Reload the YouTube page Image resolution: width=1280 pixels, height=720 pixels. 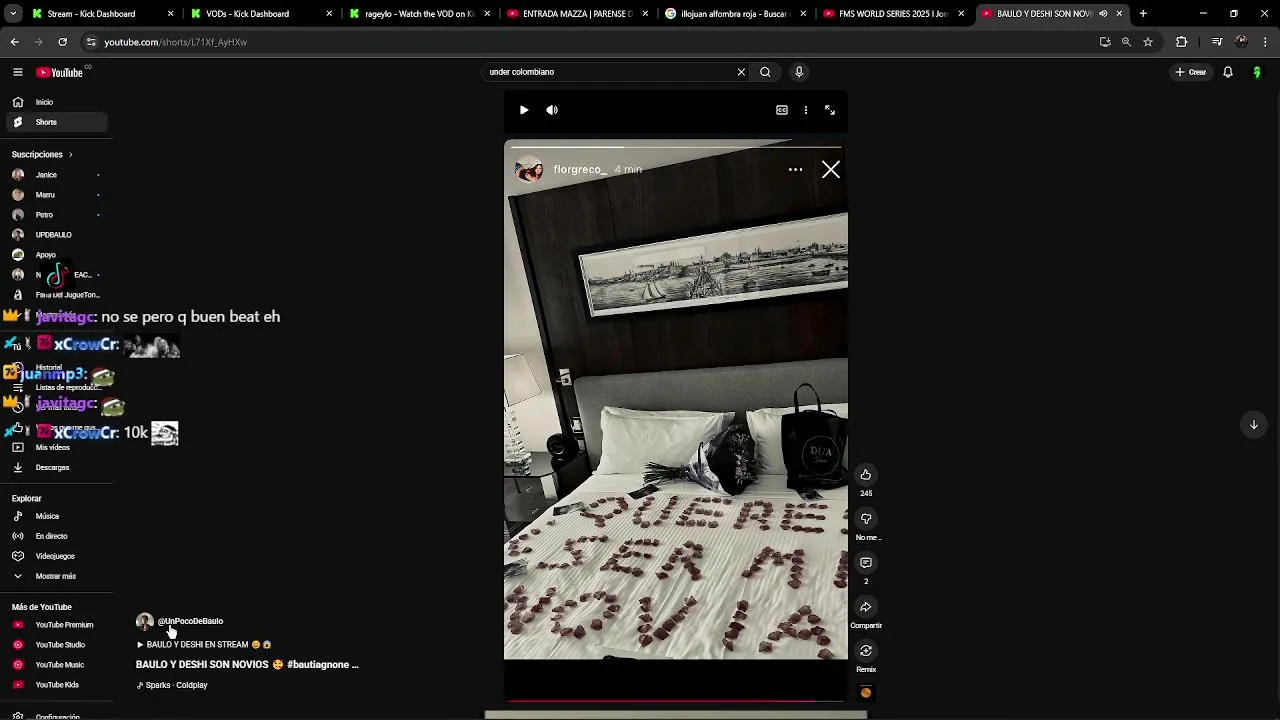pos(62,42)
